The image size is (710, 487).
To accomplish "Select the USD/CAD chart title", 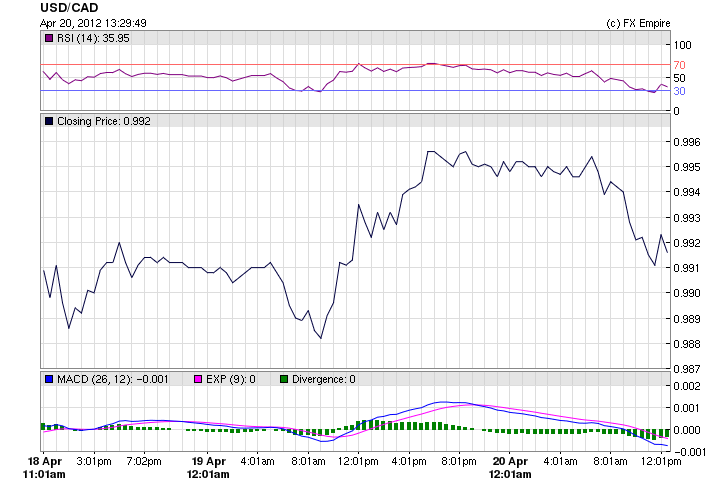I will 69,8.
